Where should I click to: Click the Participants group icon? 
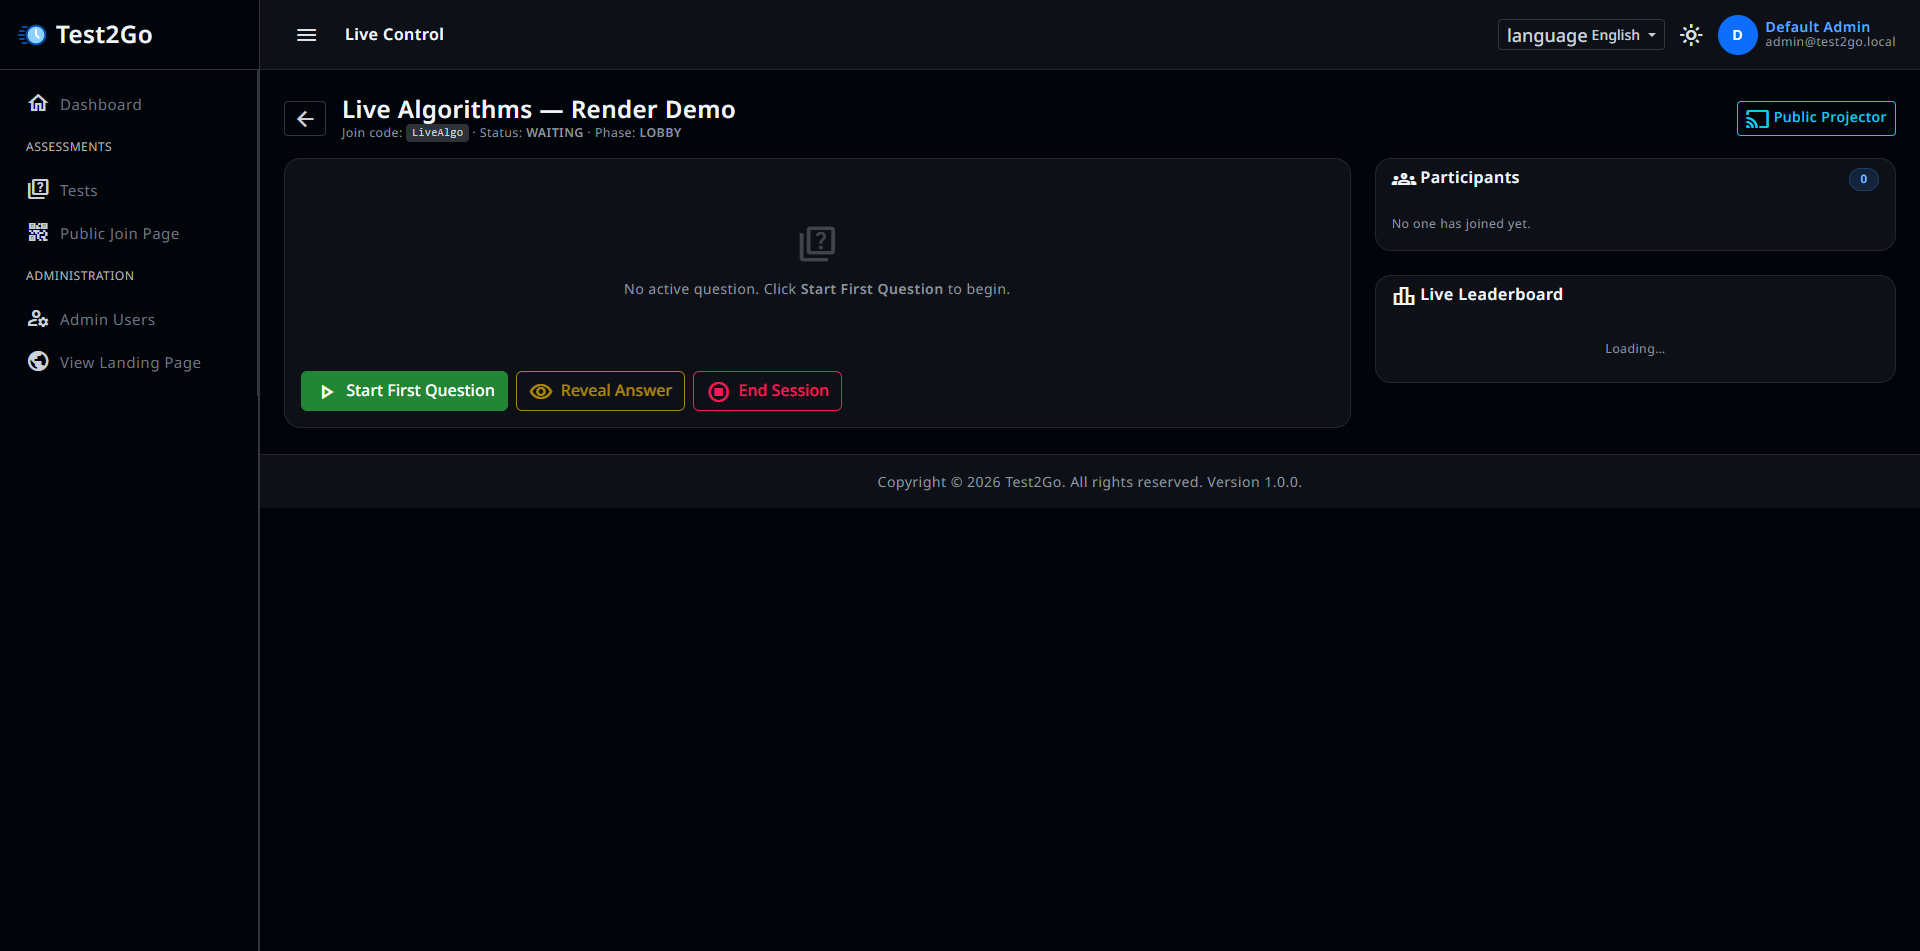pyautogui.click(x=1403, y=179)
